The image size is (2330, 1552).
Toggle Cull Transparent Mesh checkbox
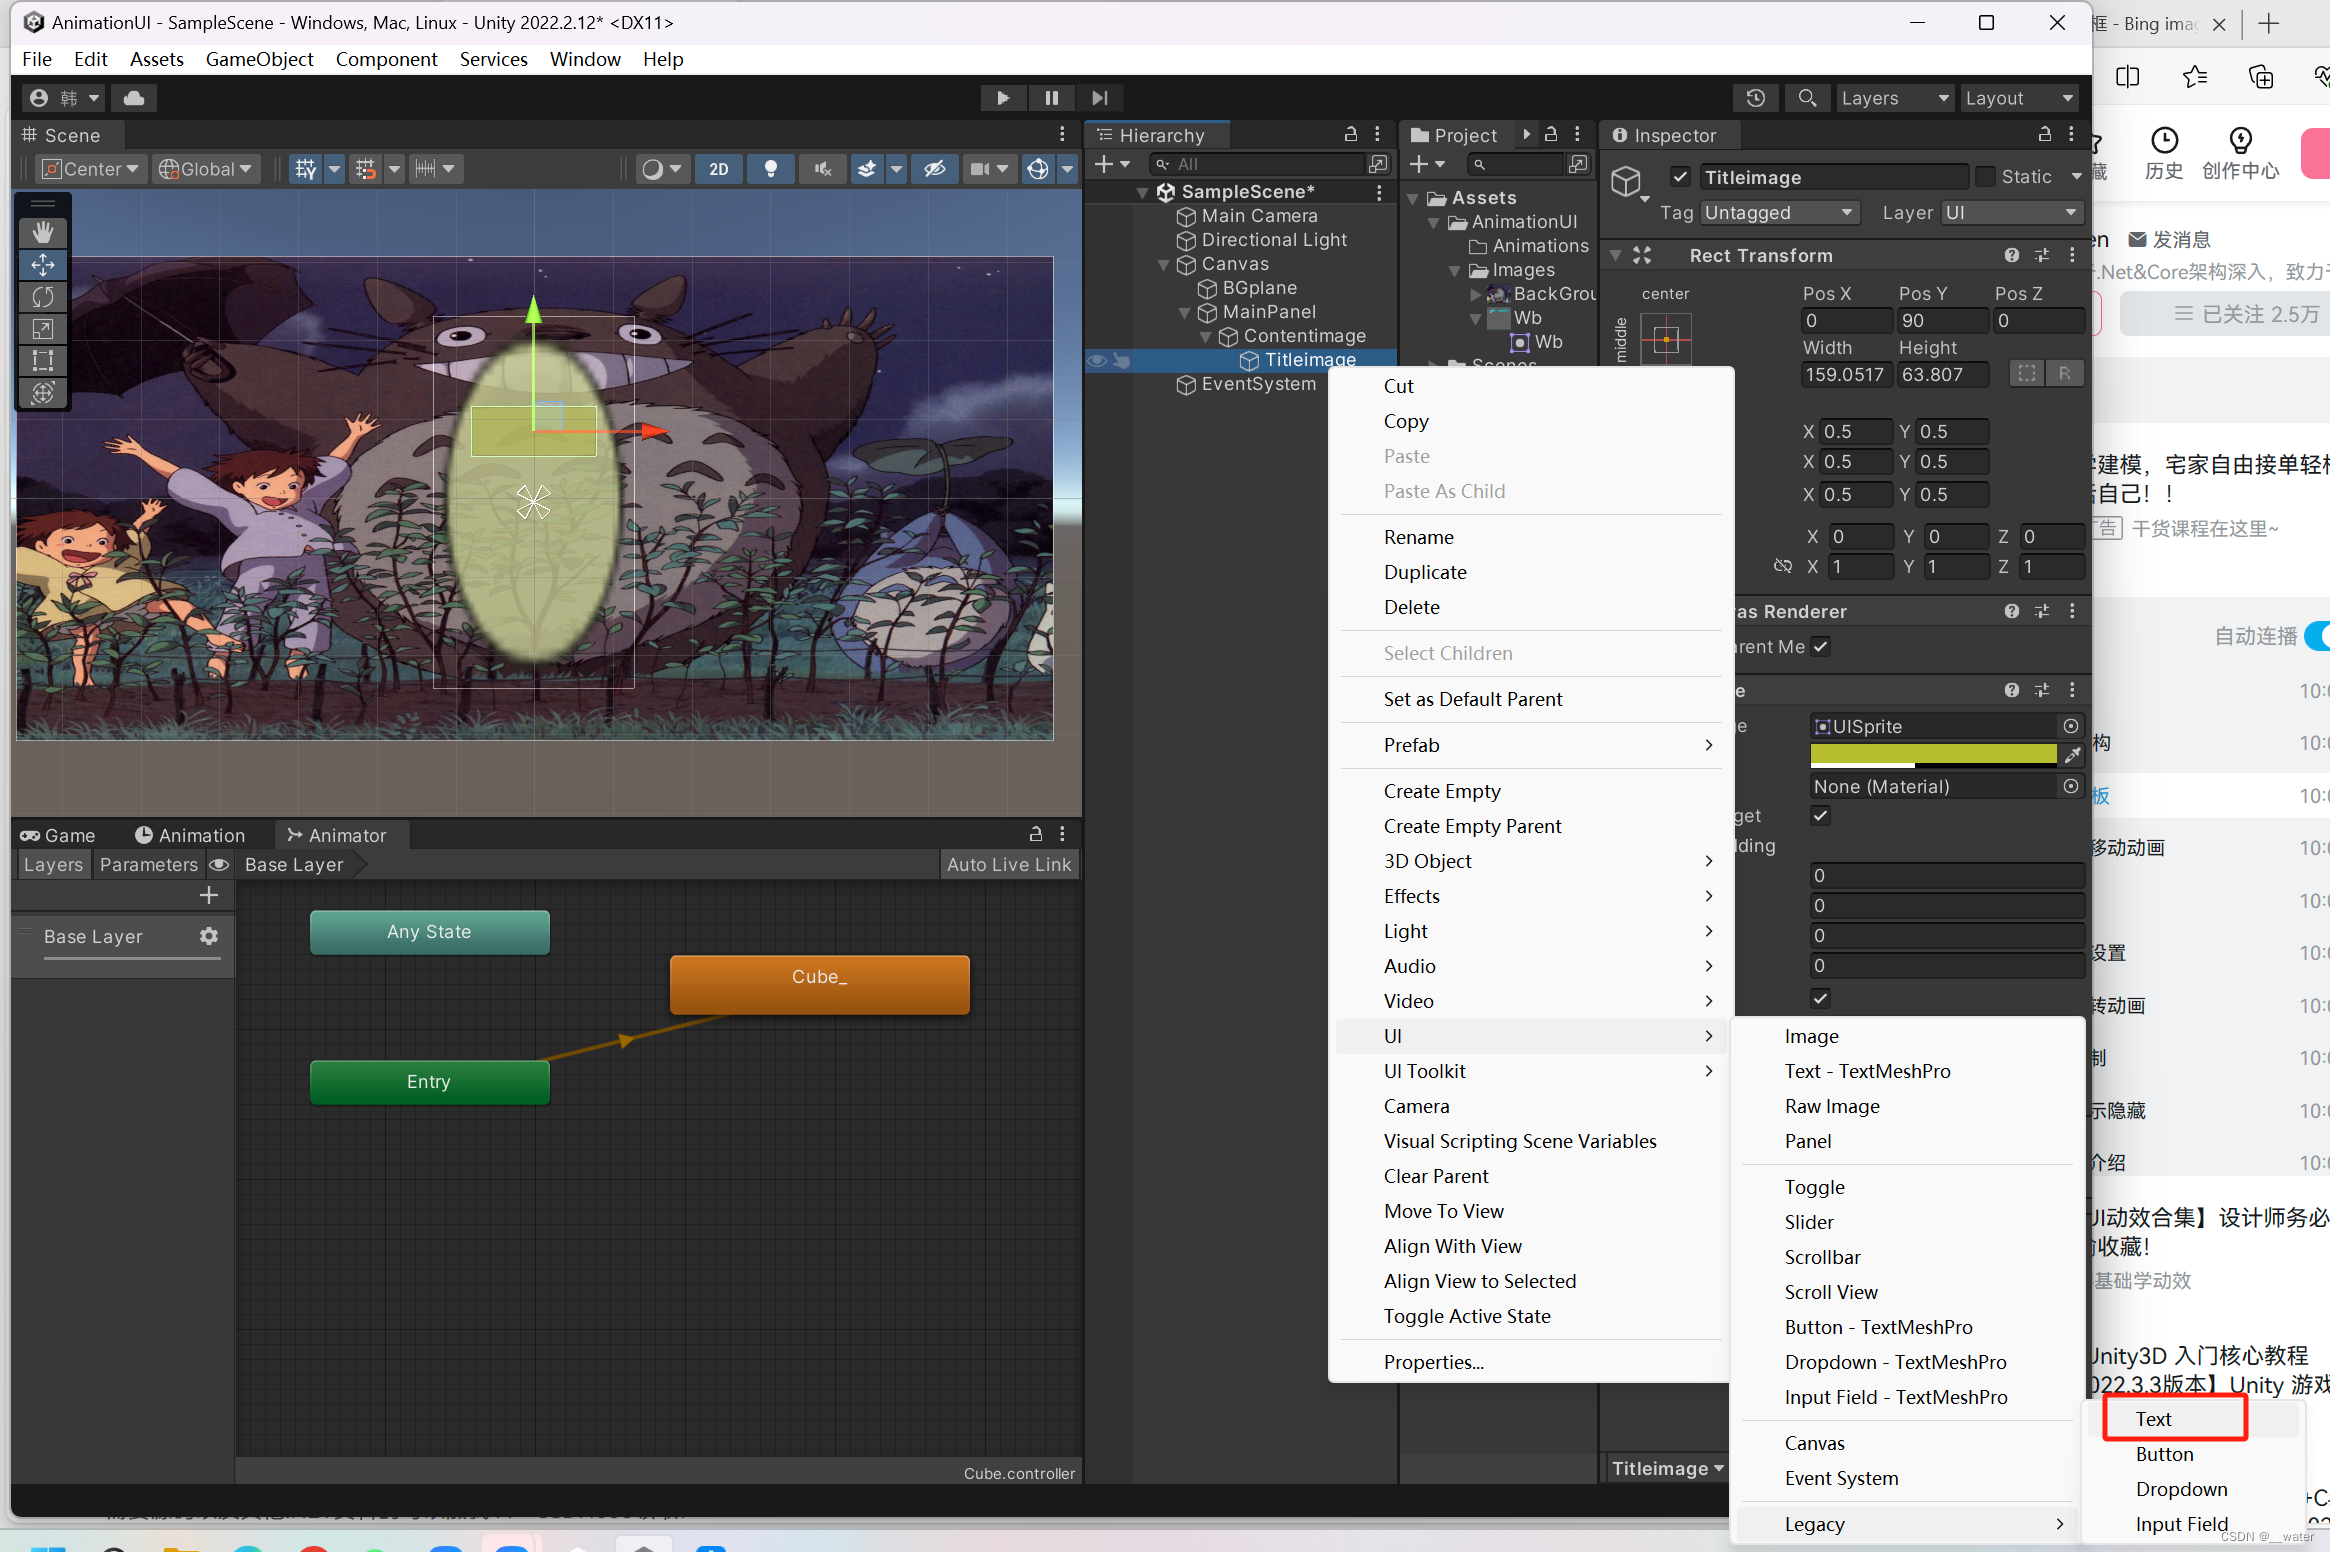click(x=1821, y=647)
